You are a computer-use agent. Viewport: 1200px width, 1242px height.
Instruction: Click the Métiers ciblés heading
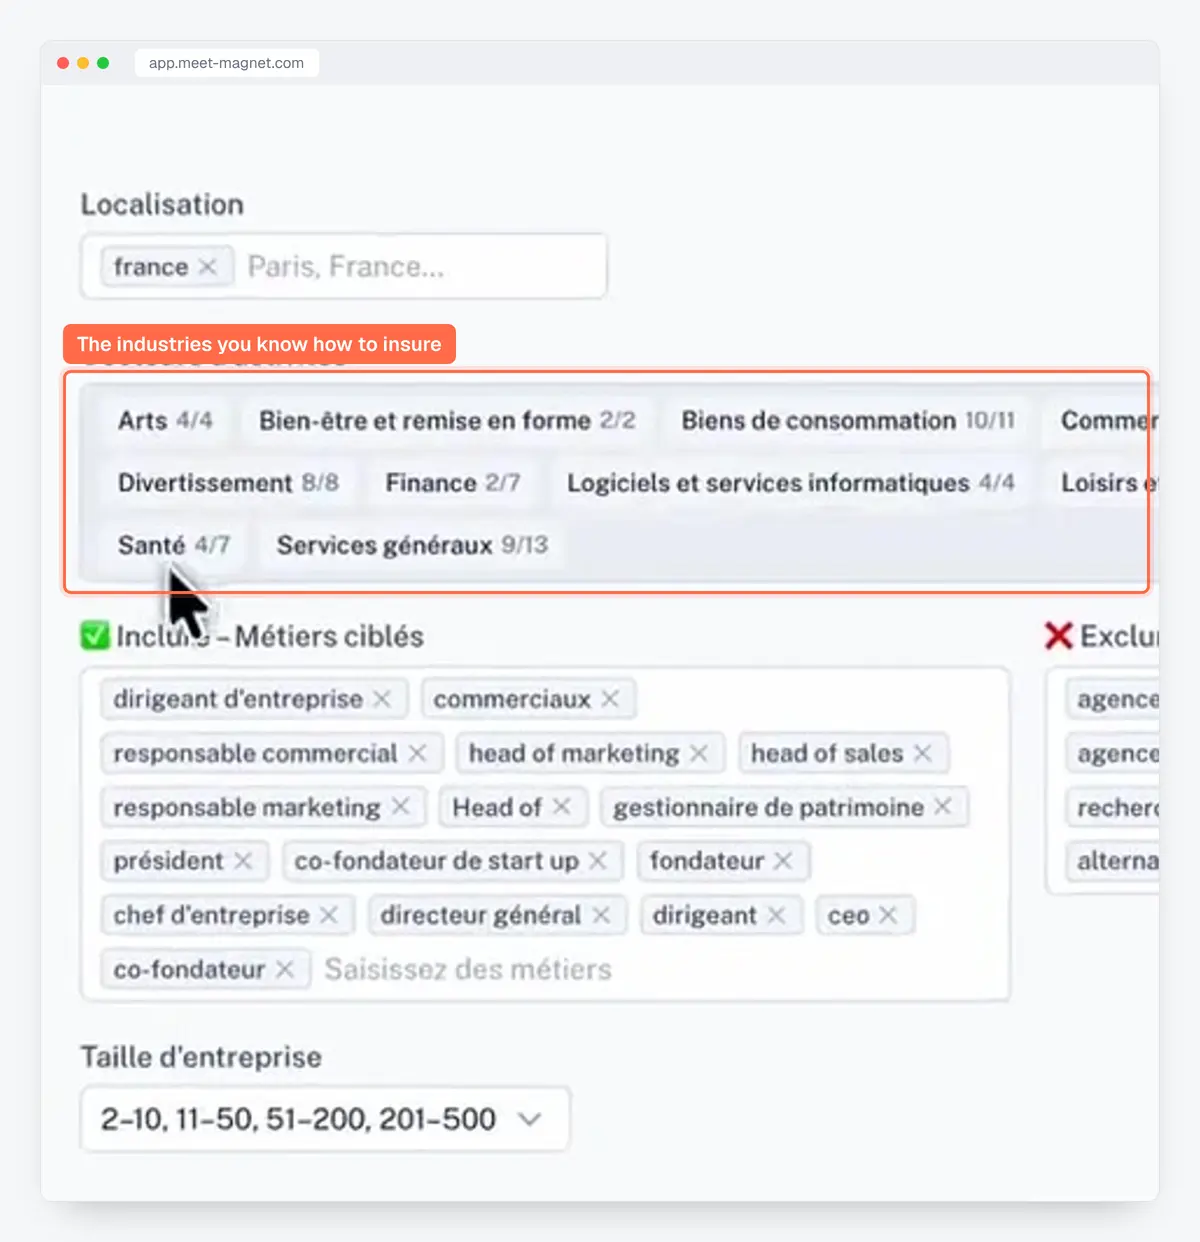329,636
